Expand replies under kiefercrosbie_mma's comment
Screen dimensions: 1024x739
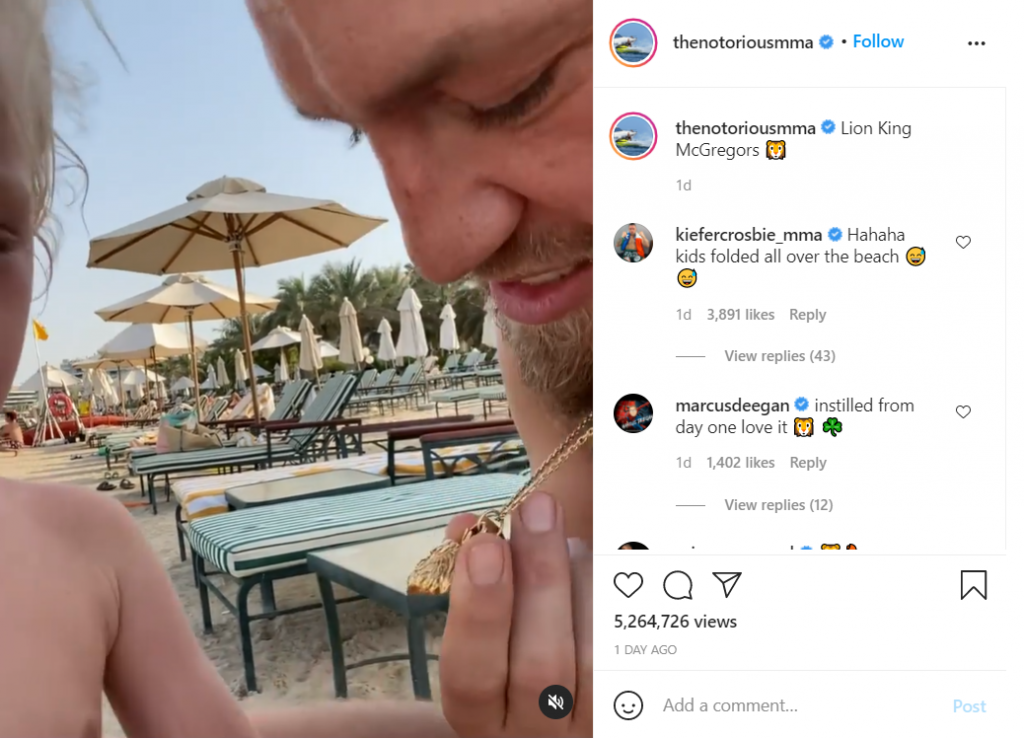point(780,355)
